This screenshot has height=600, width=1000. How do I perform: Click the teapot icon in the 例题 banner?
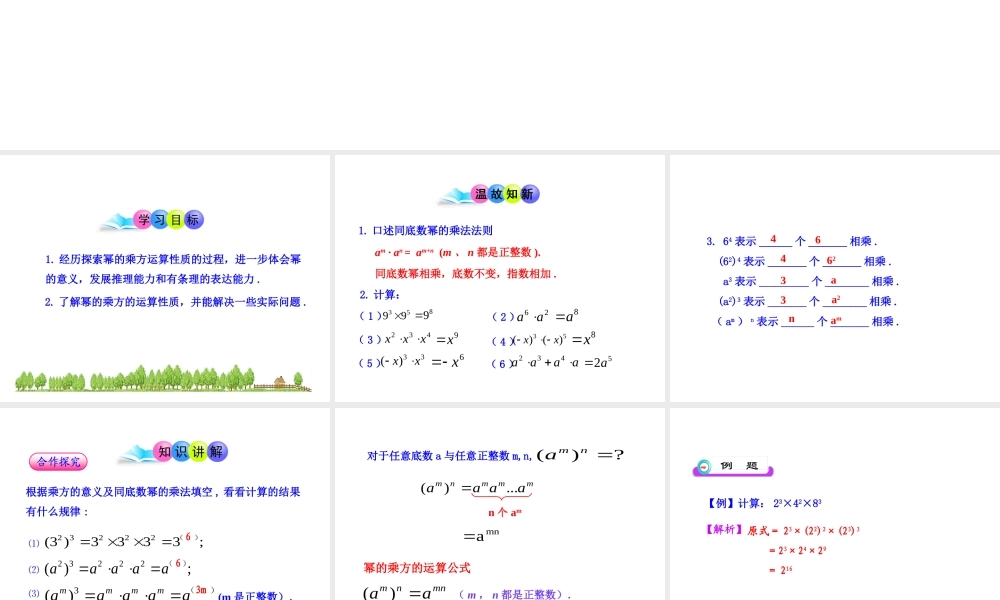(x=706, y=465)
